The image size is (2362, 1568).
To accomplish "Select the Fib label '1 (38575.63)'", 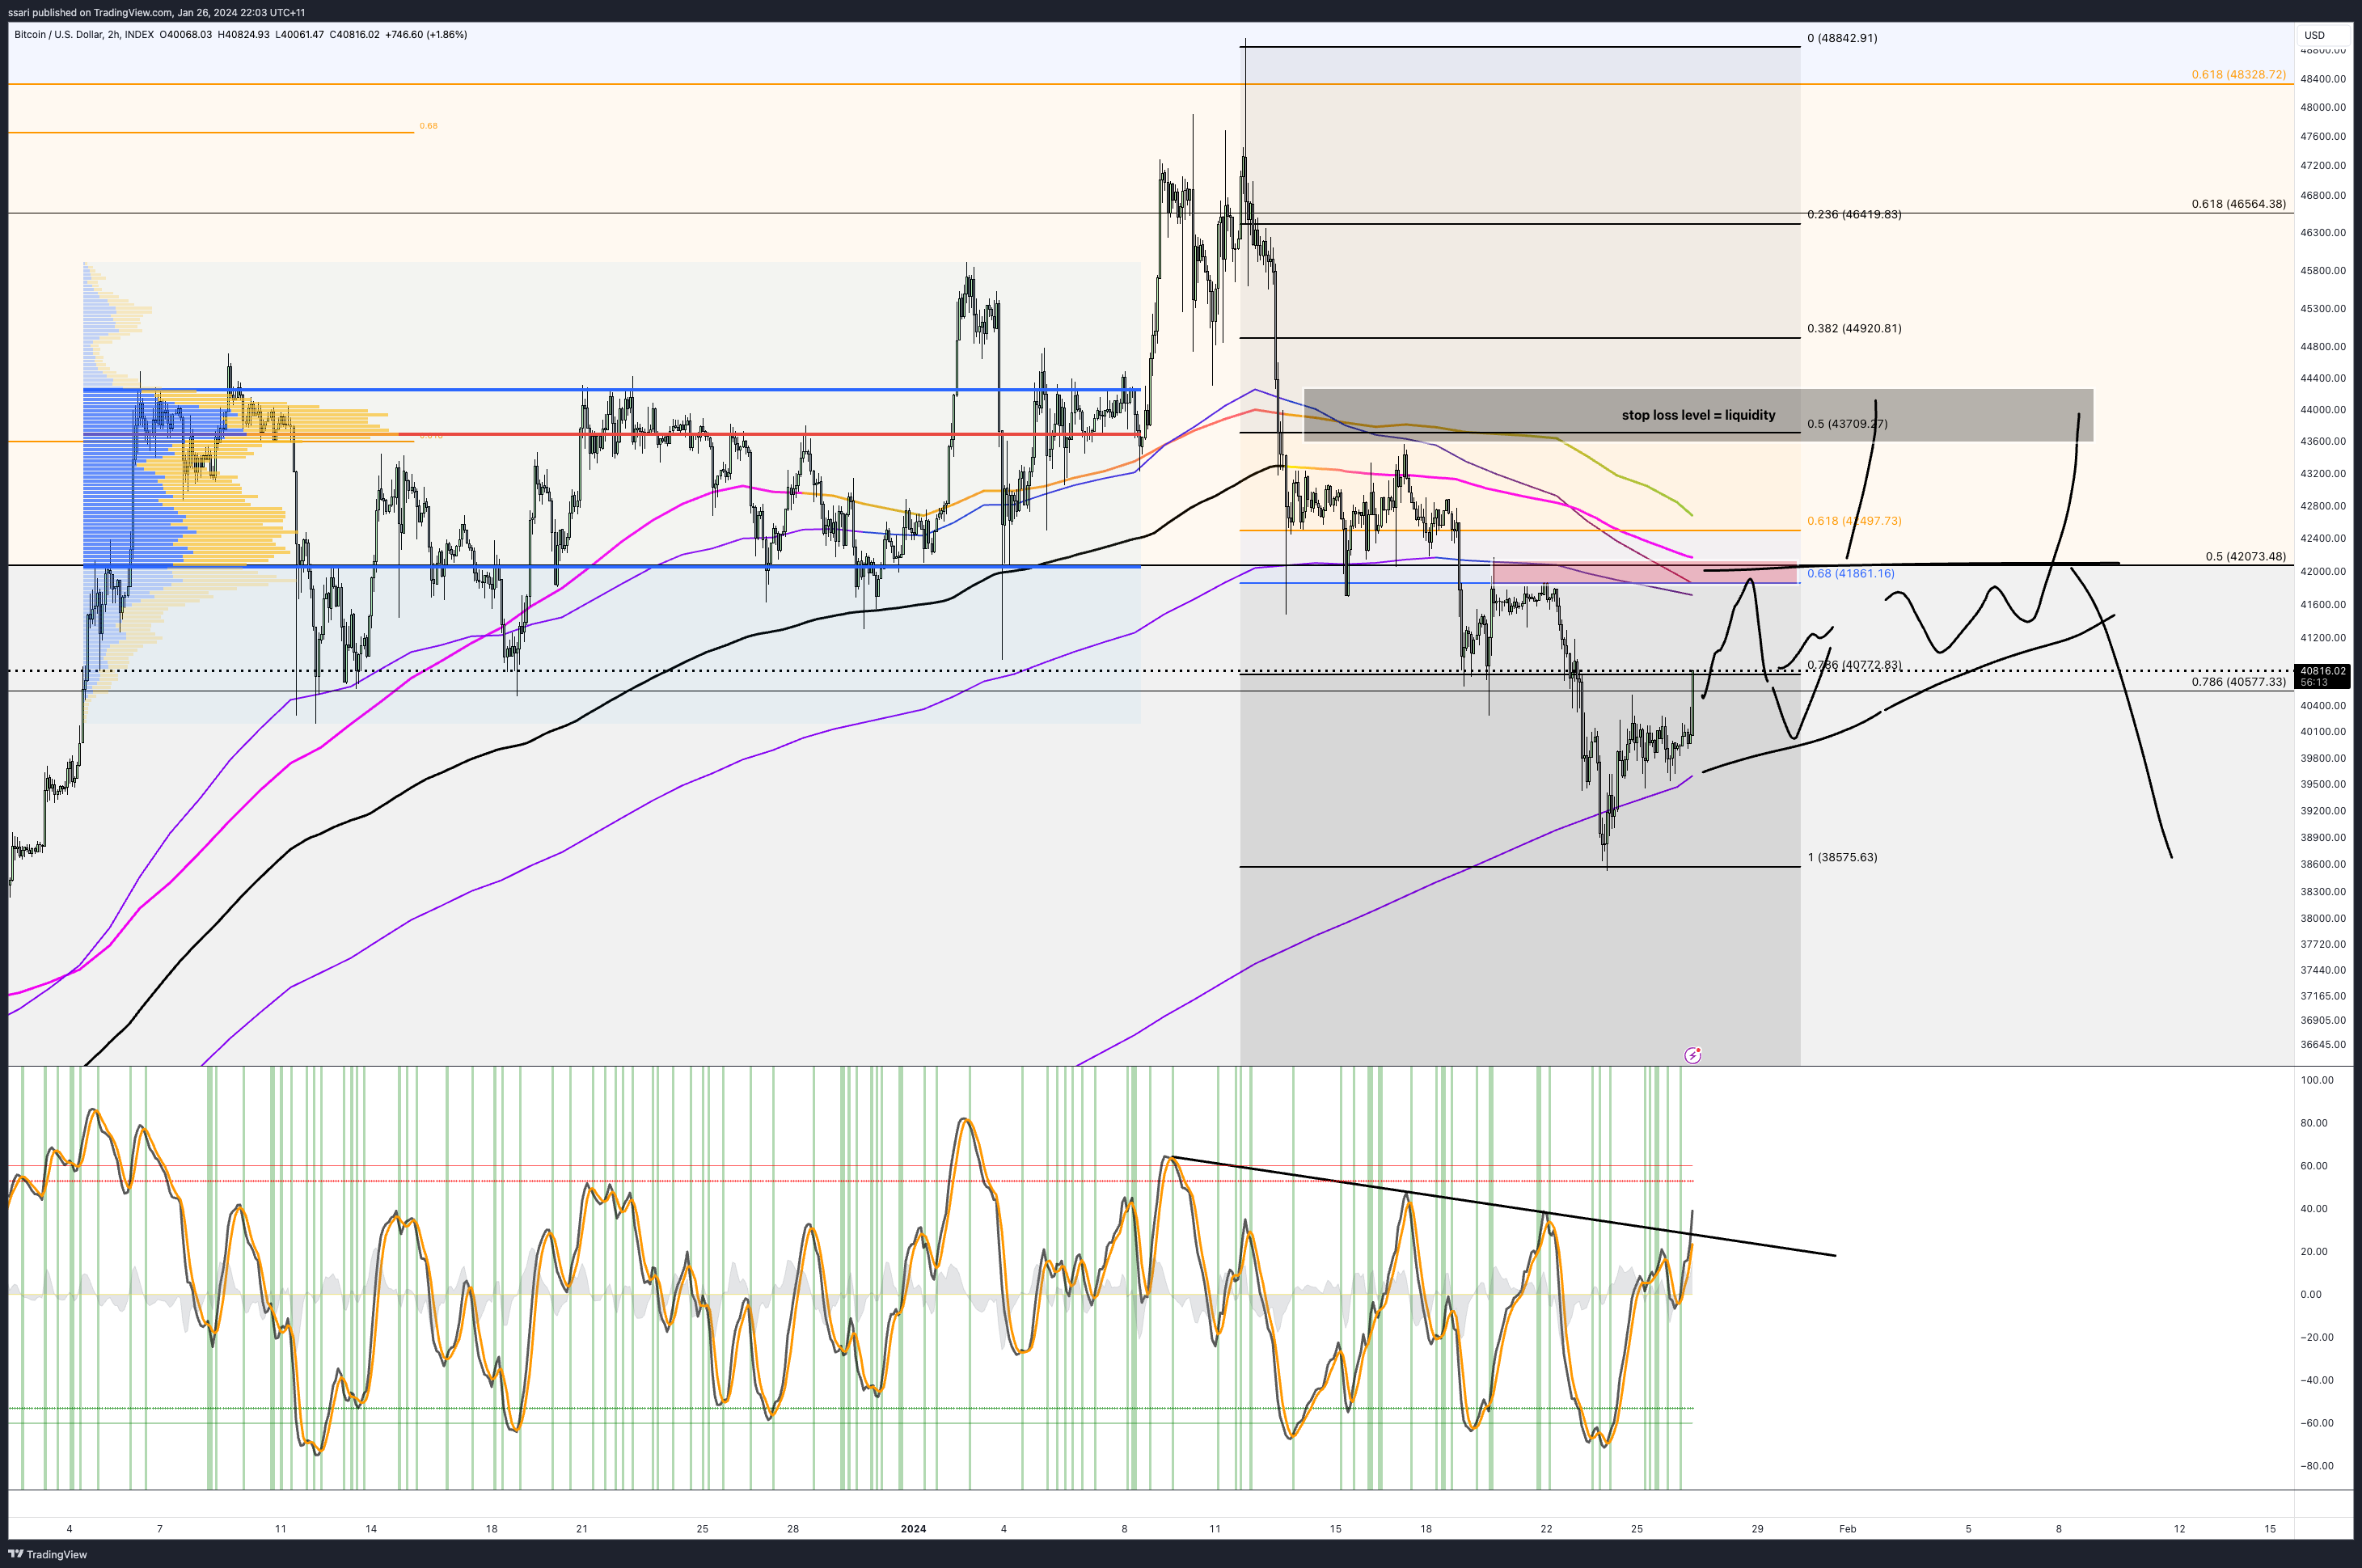I will [x=1842, y=857].
